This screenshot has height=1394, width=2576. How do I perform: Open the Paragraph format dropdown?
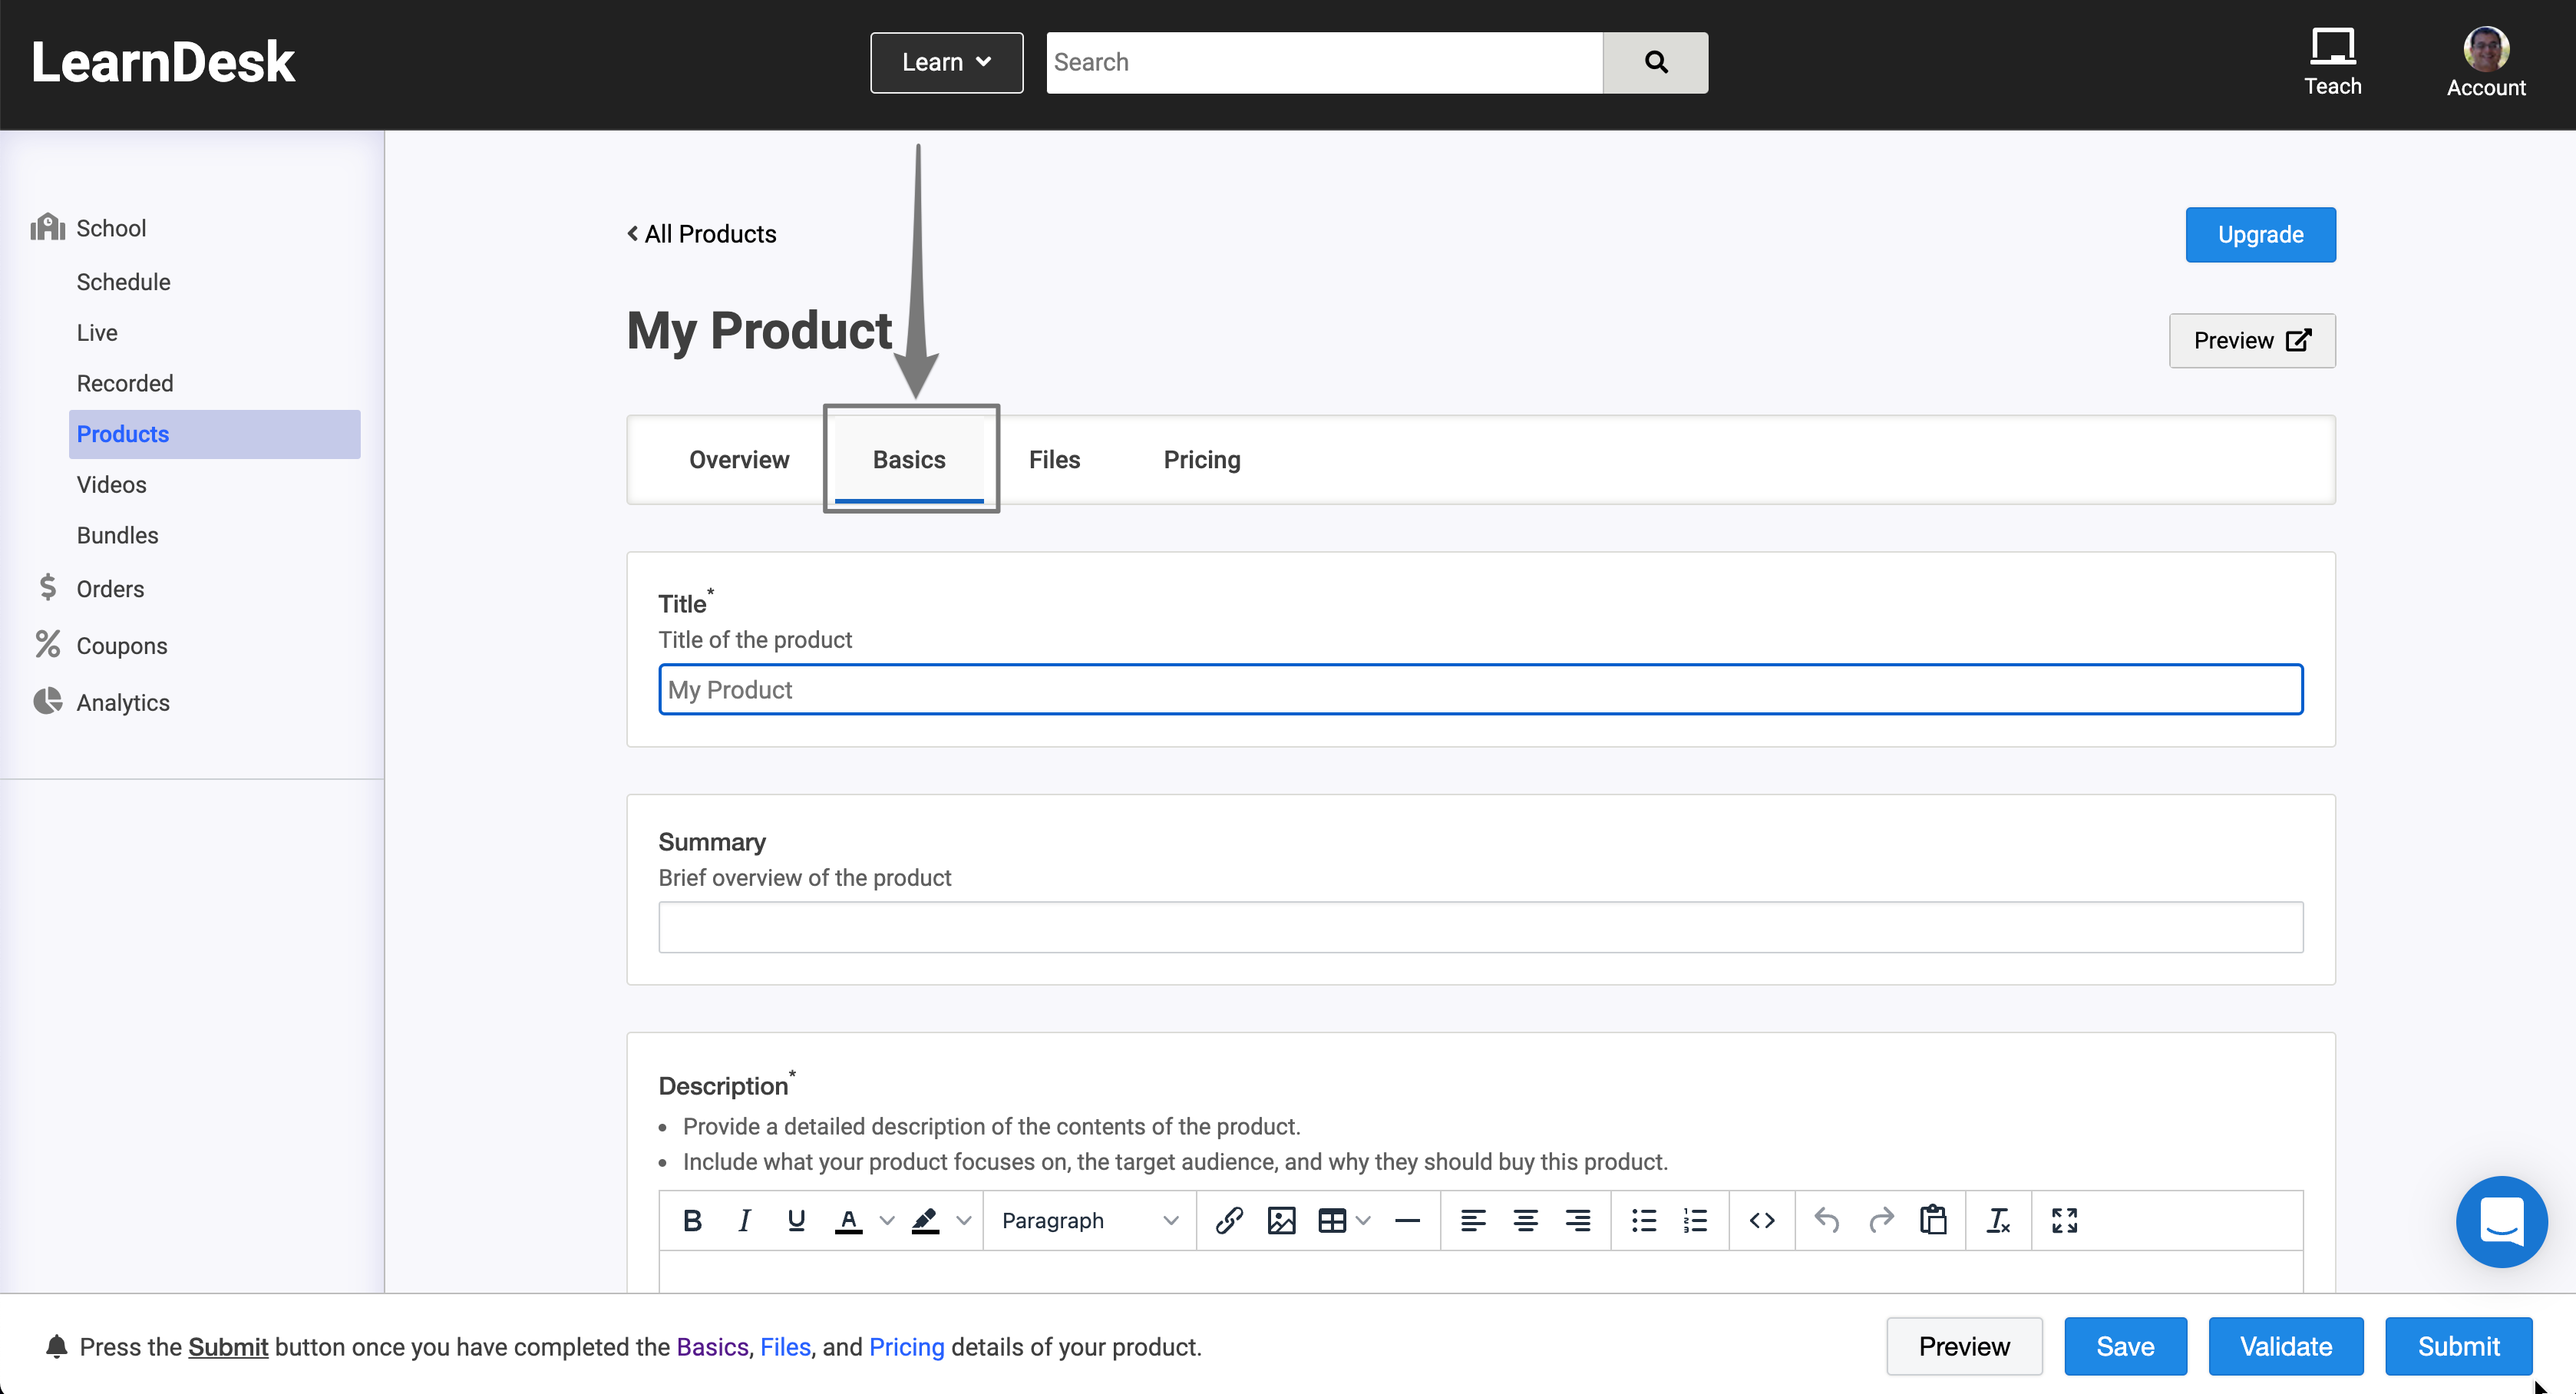pos(1090,1220)
